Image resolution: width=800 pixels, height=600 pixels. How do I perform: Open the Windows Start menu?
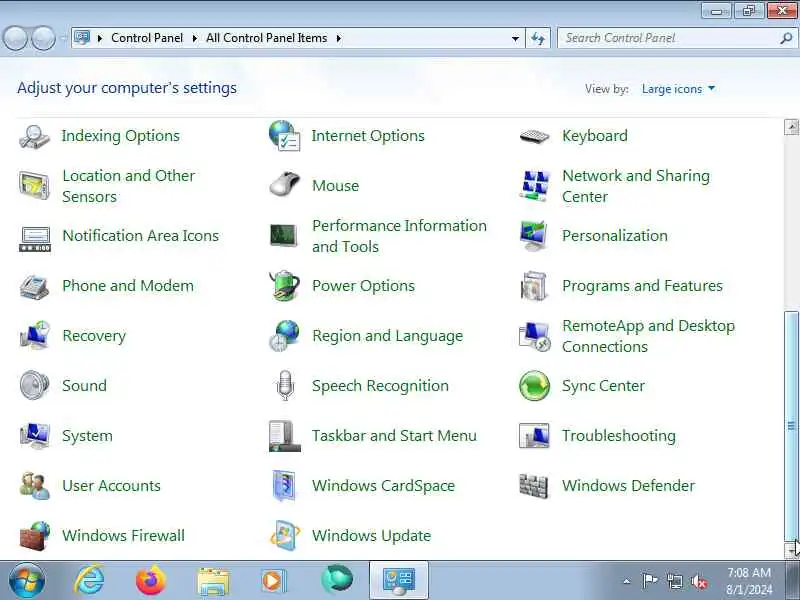(27, 581)
